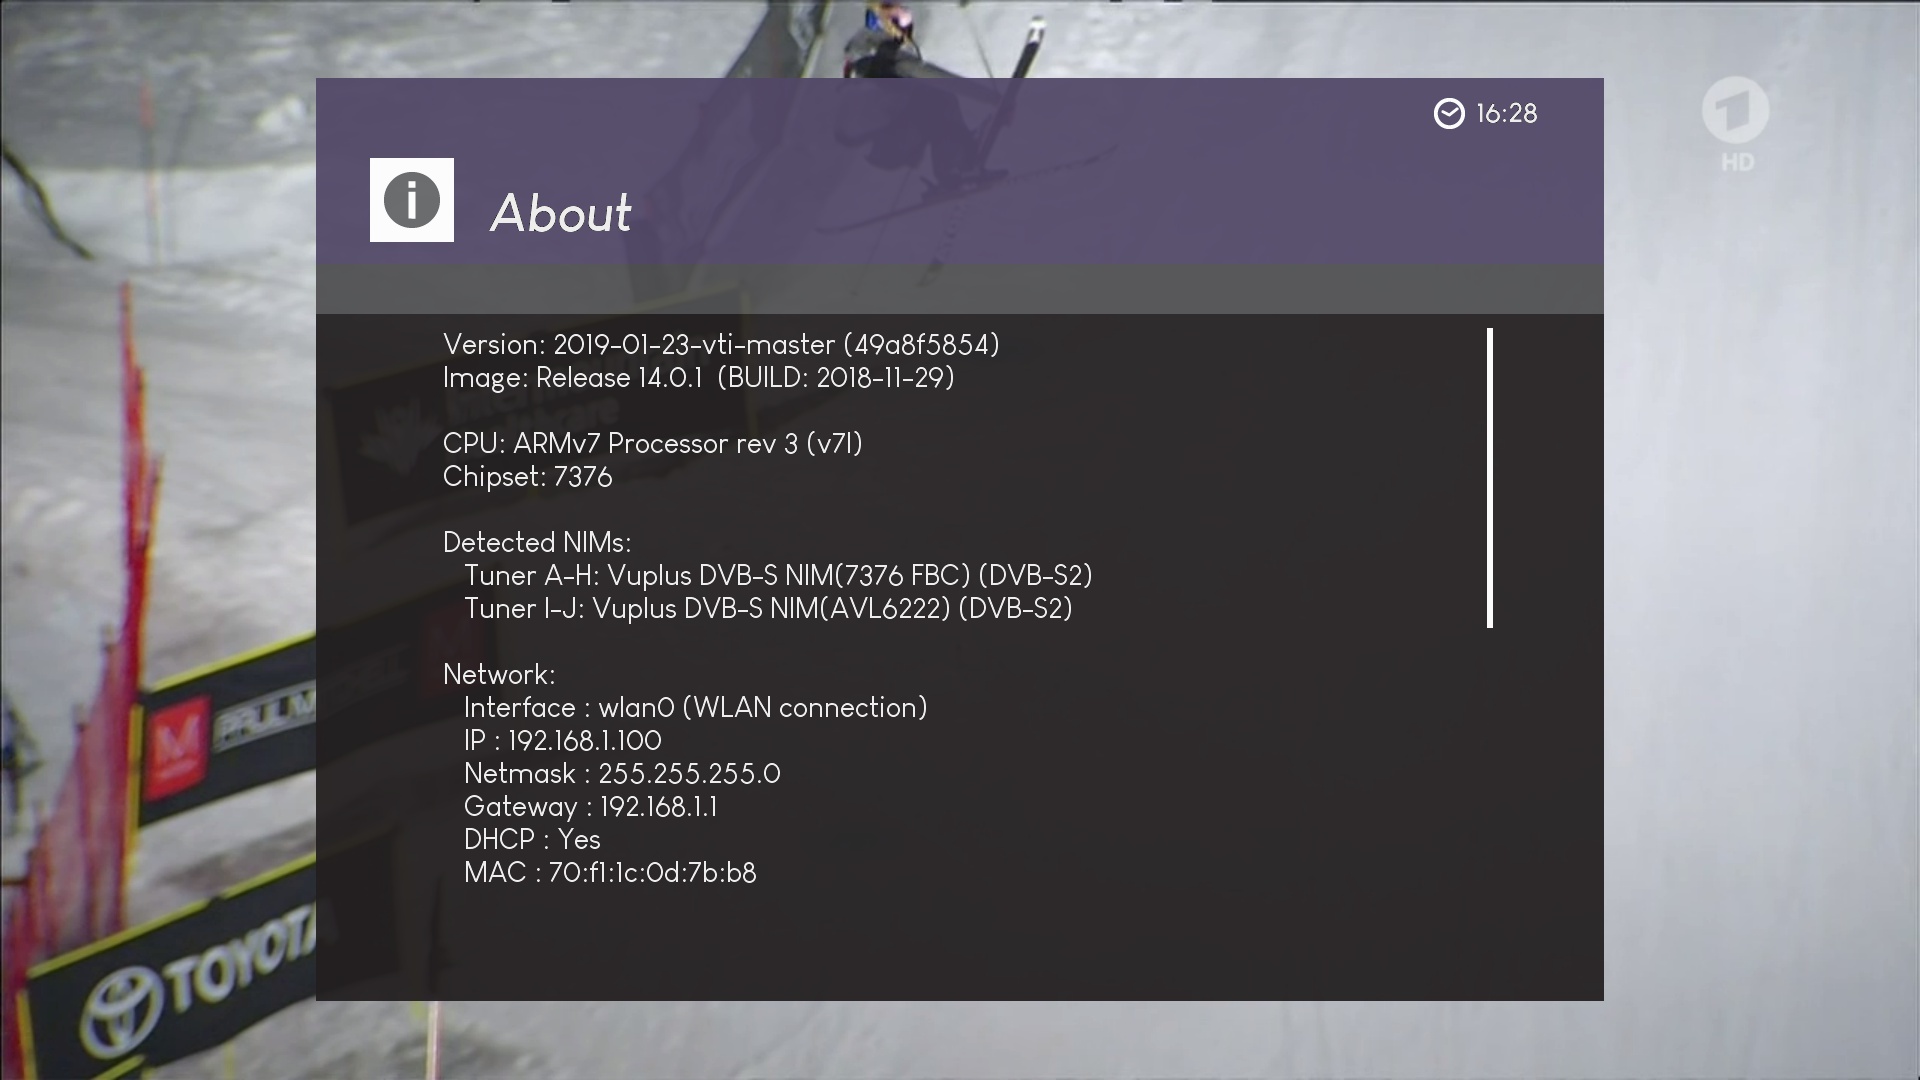Select the Chipset 7376 line

527,477
